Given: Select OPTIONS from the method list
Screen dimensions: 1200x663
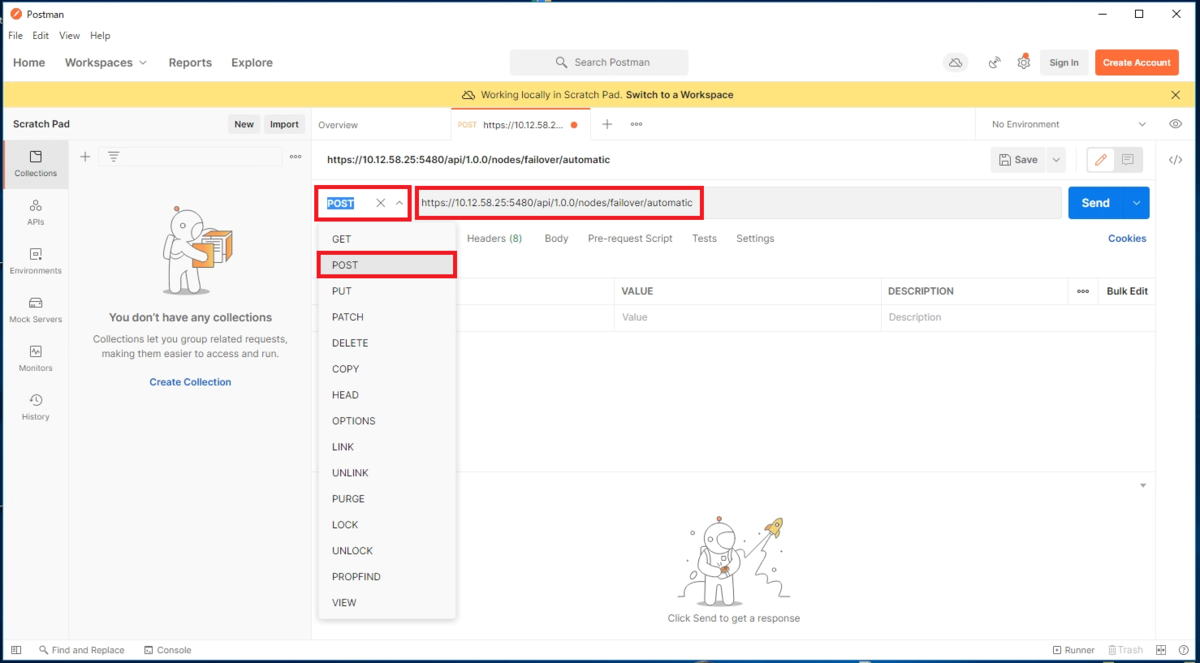Looking at the screenshot, I should [x=387, y=421].
